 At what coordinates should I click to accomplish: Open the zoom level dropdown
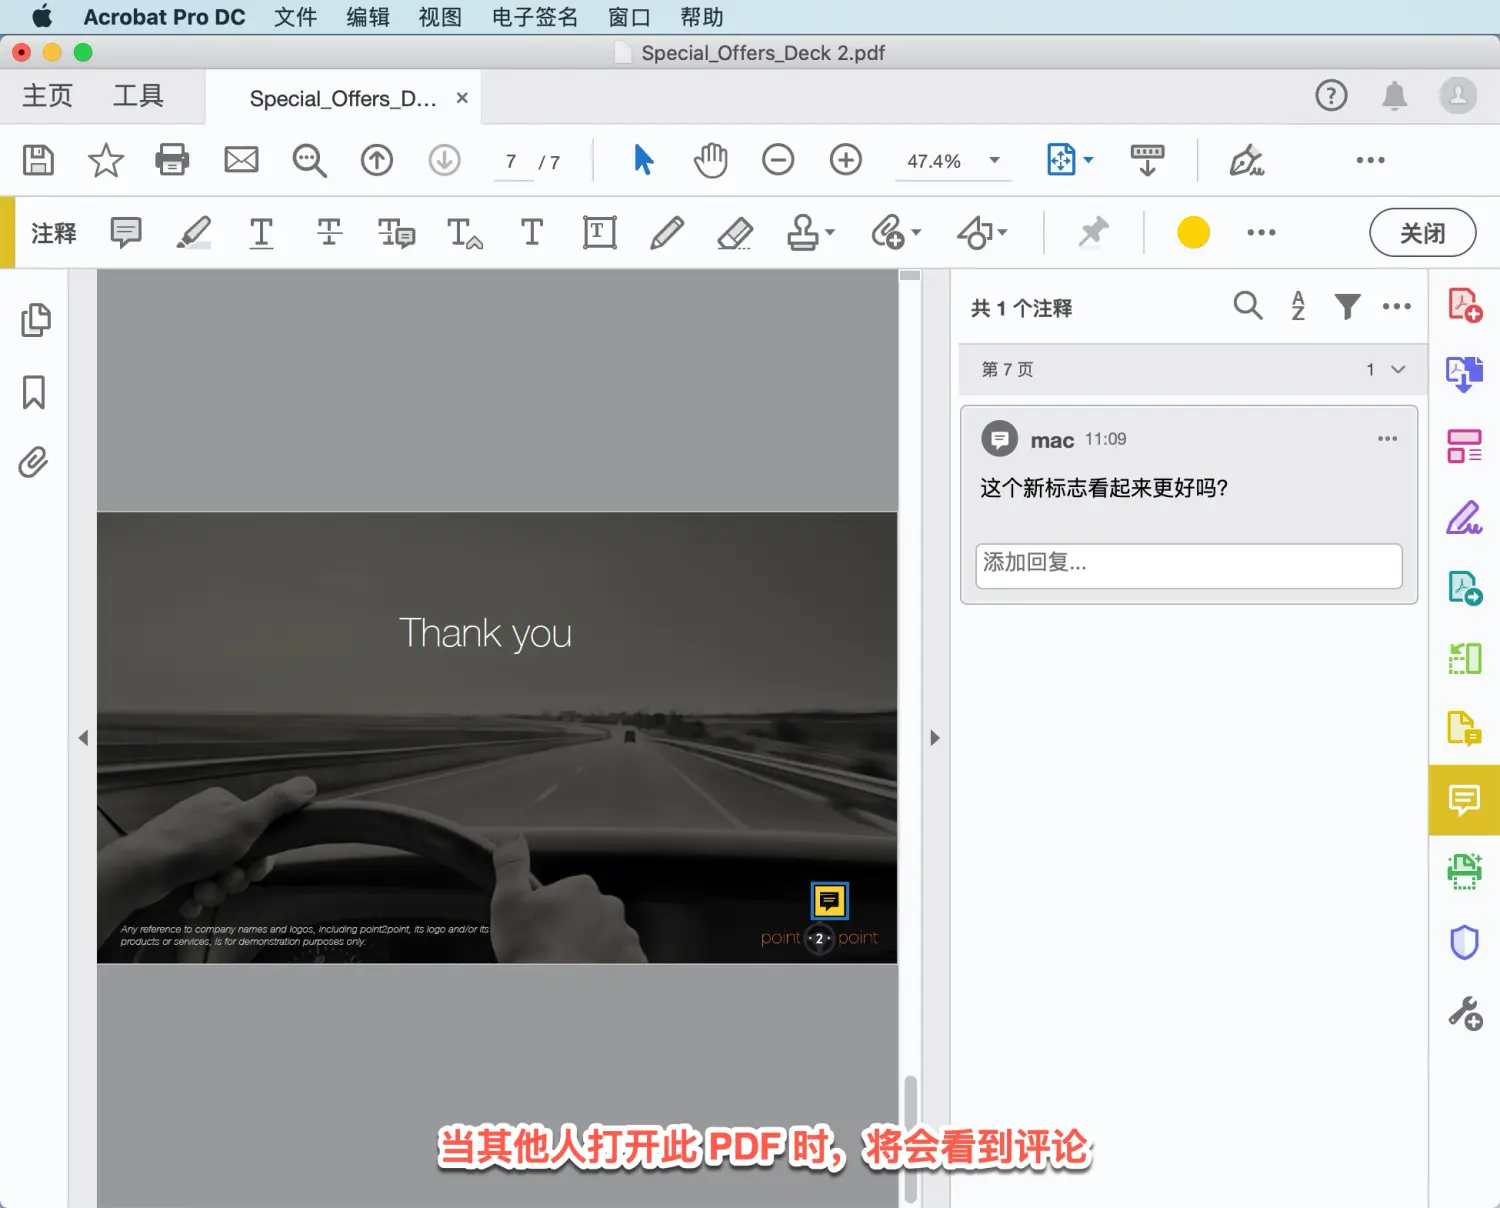tap(995, 160)
